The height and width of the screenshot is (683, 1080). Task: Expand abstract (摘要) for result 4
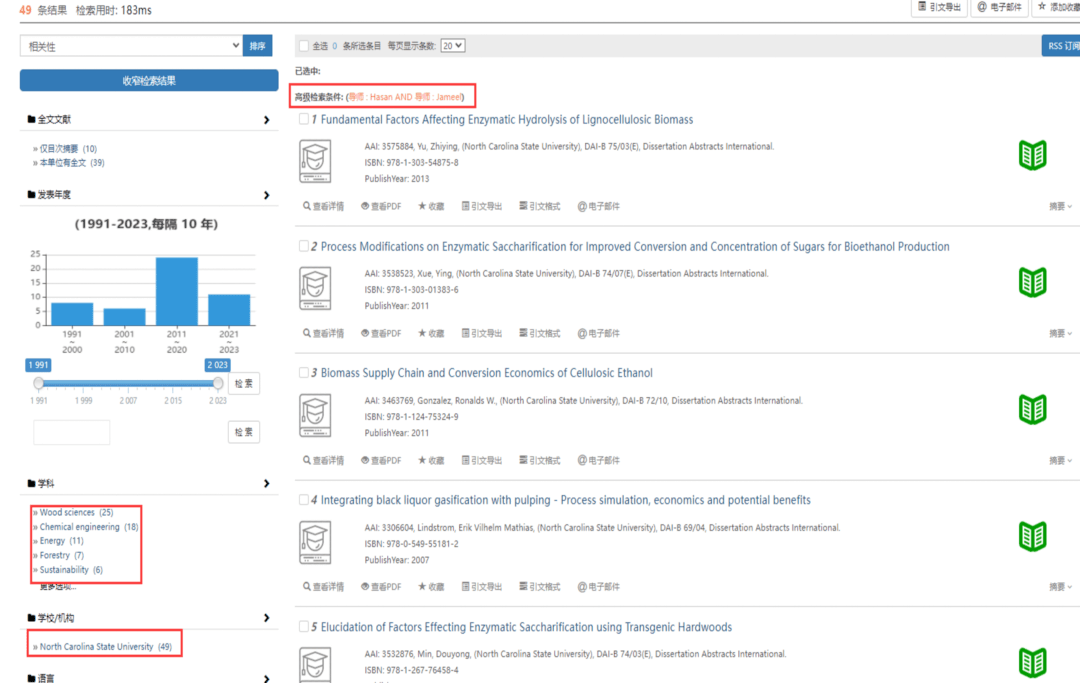coord(1060,587)
